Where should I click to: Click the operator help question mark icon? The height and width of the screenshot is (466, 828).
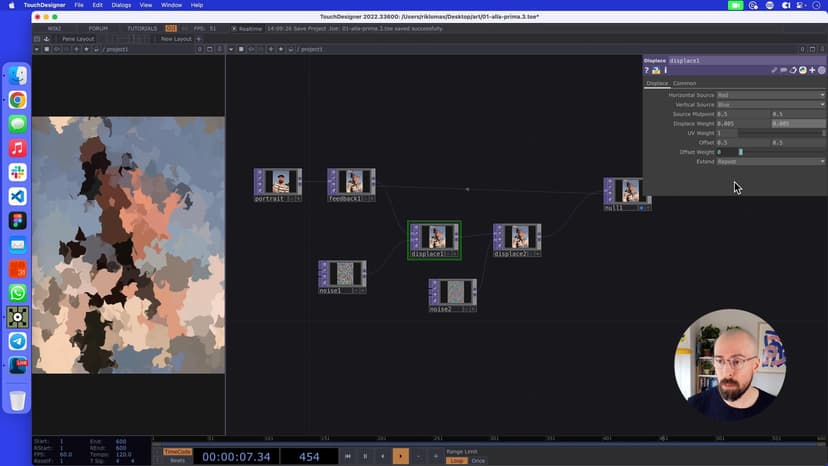click(x=647, y=70)
